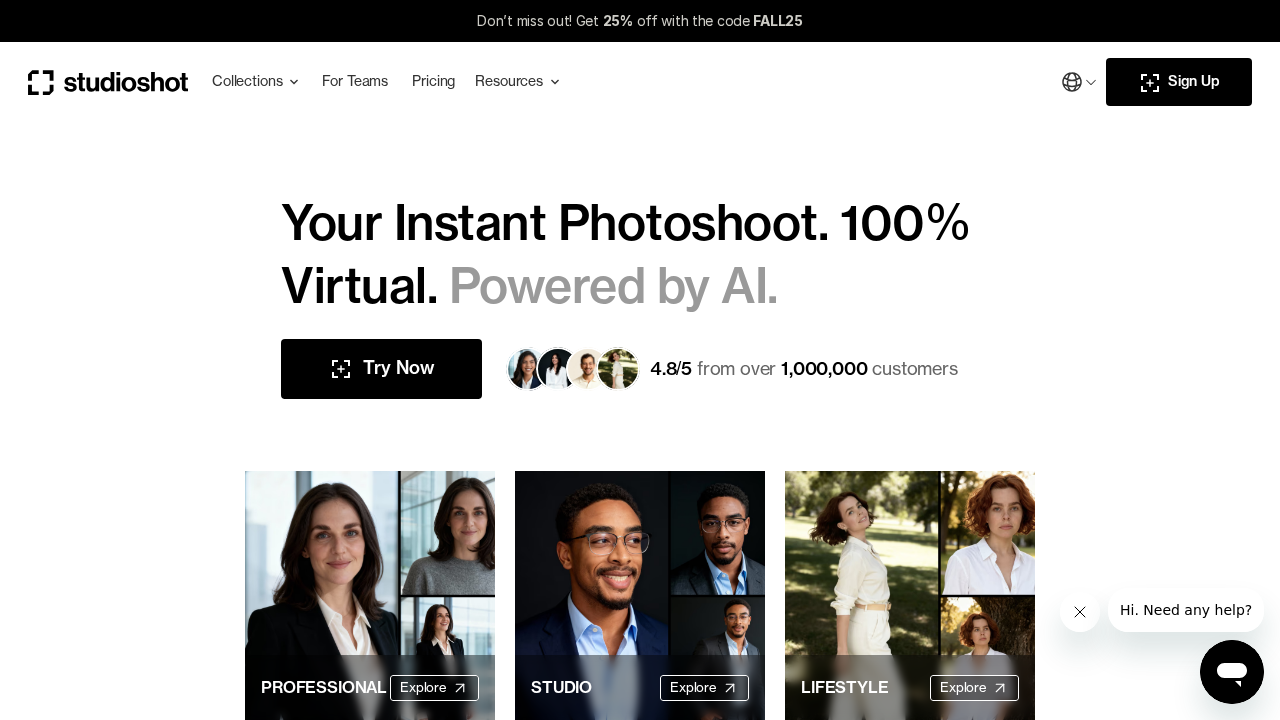Go to the For Teams page
Screen dimensions: 1280x720
[355, 81]
